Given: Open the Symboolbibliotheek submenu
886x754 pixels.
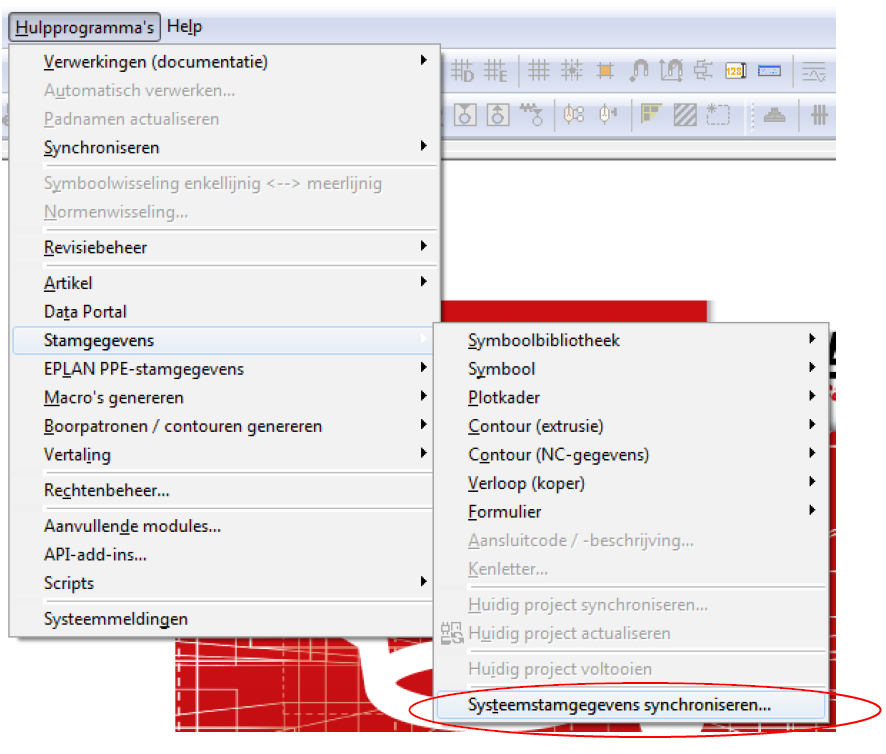Looking at the screenshot, I should tap(631, 340).
